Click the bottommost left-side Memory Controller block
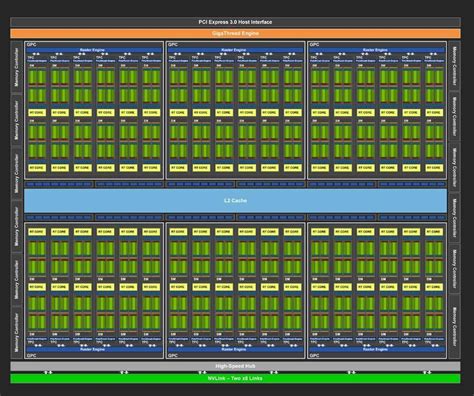Image resolution: width=474 pixels, height=396 pixels. 17,332
